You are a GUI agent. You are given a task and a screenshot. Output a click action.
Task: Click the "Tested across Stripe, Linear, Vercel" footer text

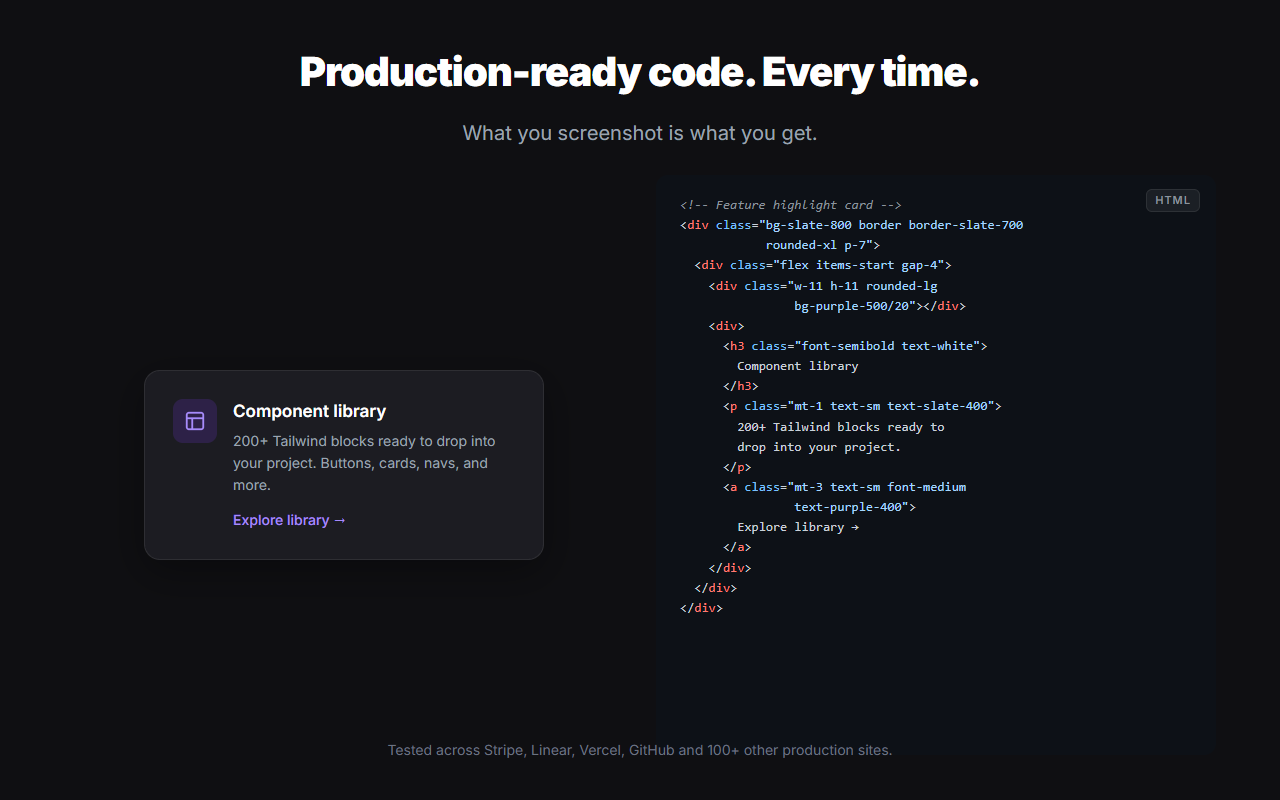(x=640, y=750)
